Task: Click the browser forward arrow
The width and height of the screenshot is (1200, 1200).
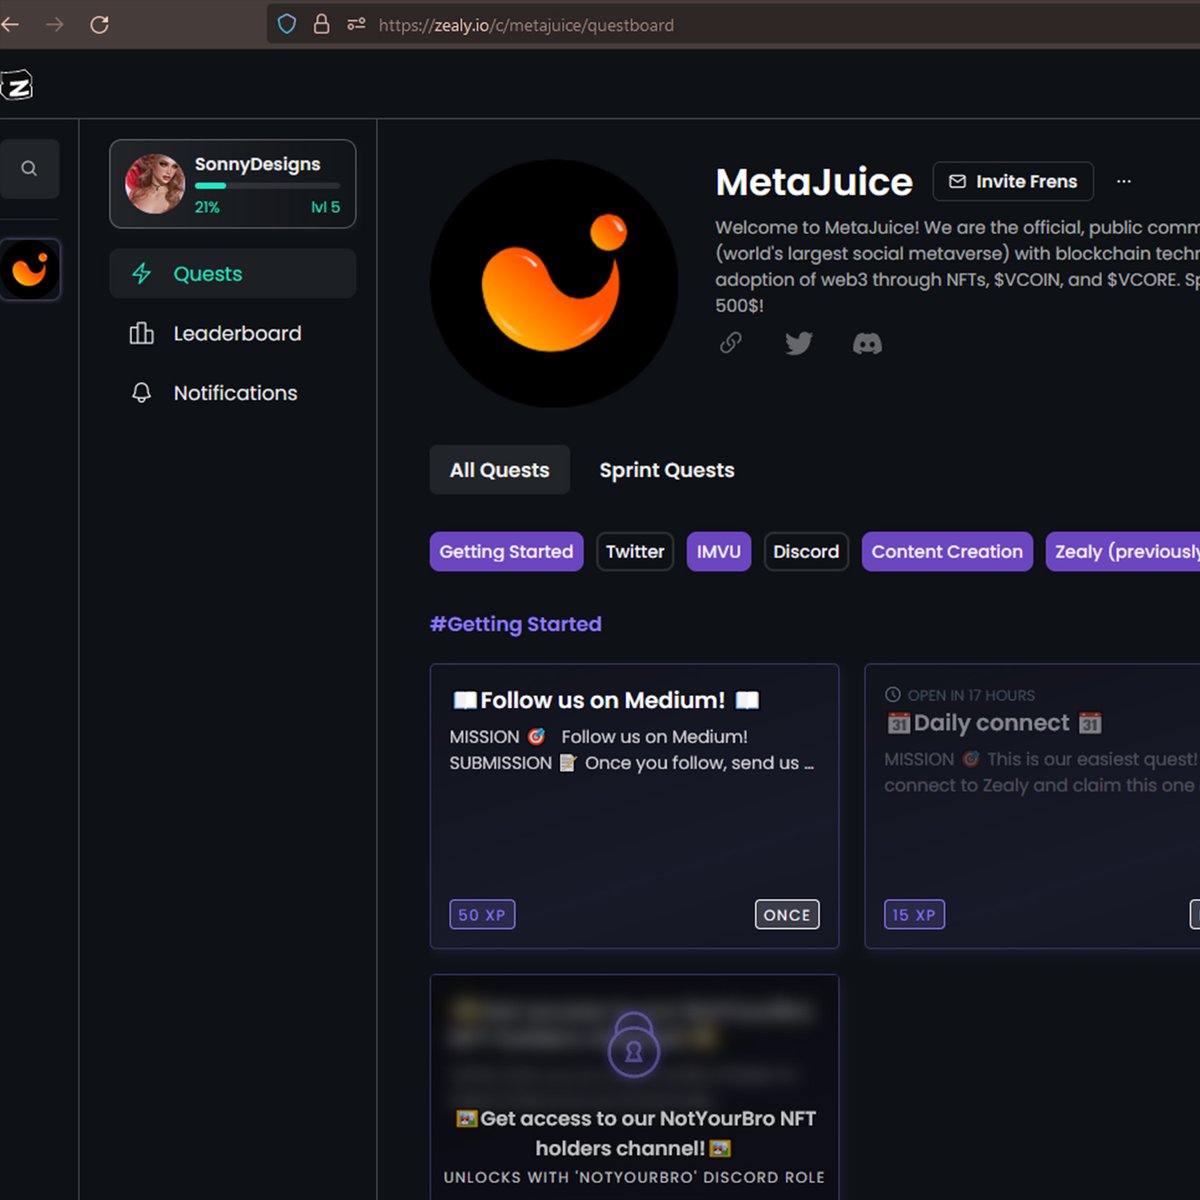Action: [55, 24]
